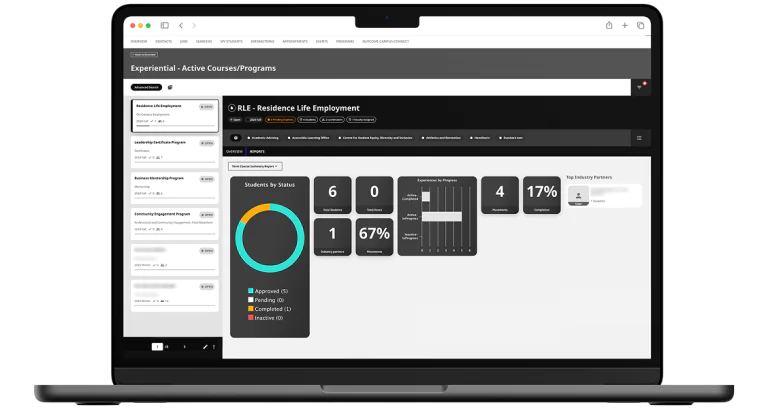
Task: Click the red Inactive (0) legend swatch
Action: [x=251, y=318]
